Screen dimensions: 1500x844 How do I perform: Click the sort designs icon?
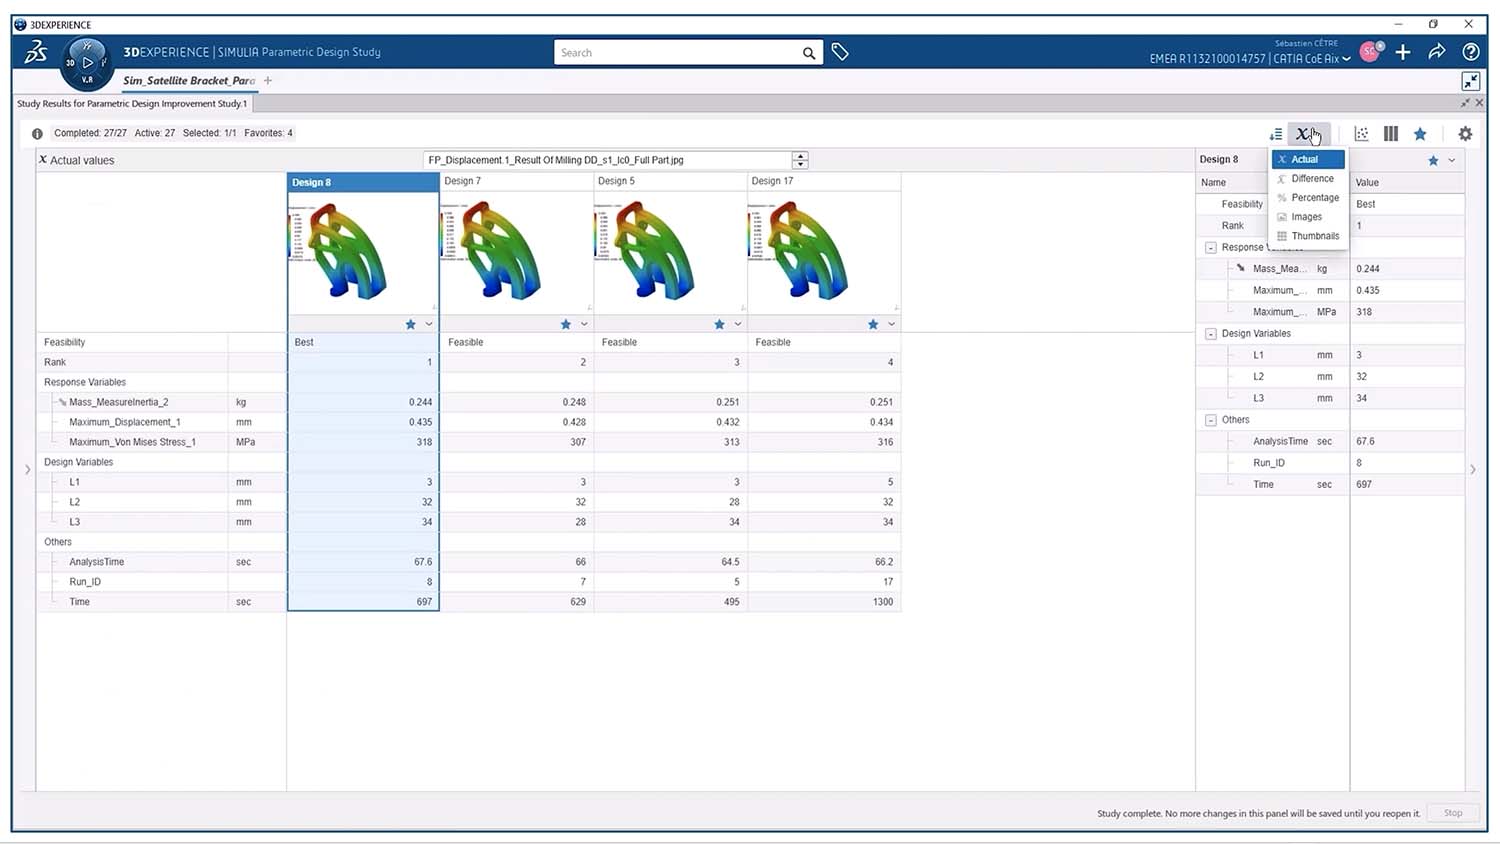(1276, 133)
